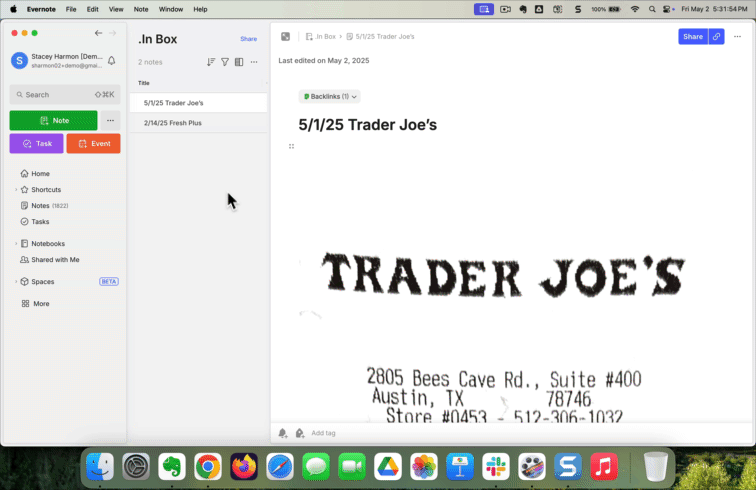This screenshot has height=490, width=756.
Task: Click block drag handle below title
Action: point(291,146)
